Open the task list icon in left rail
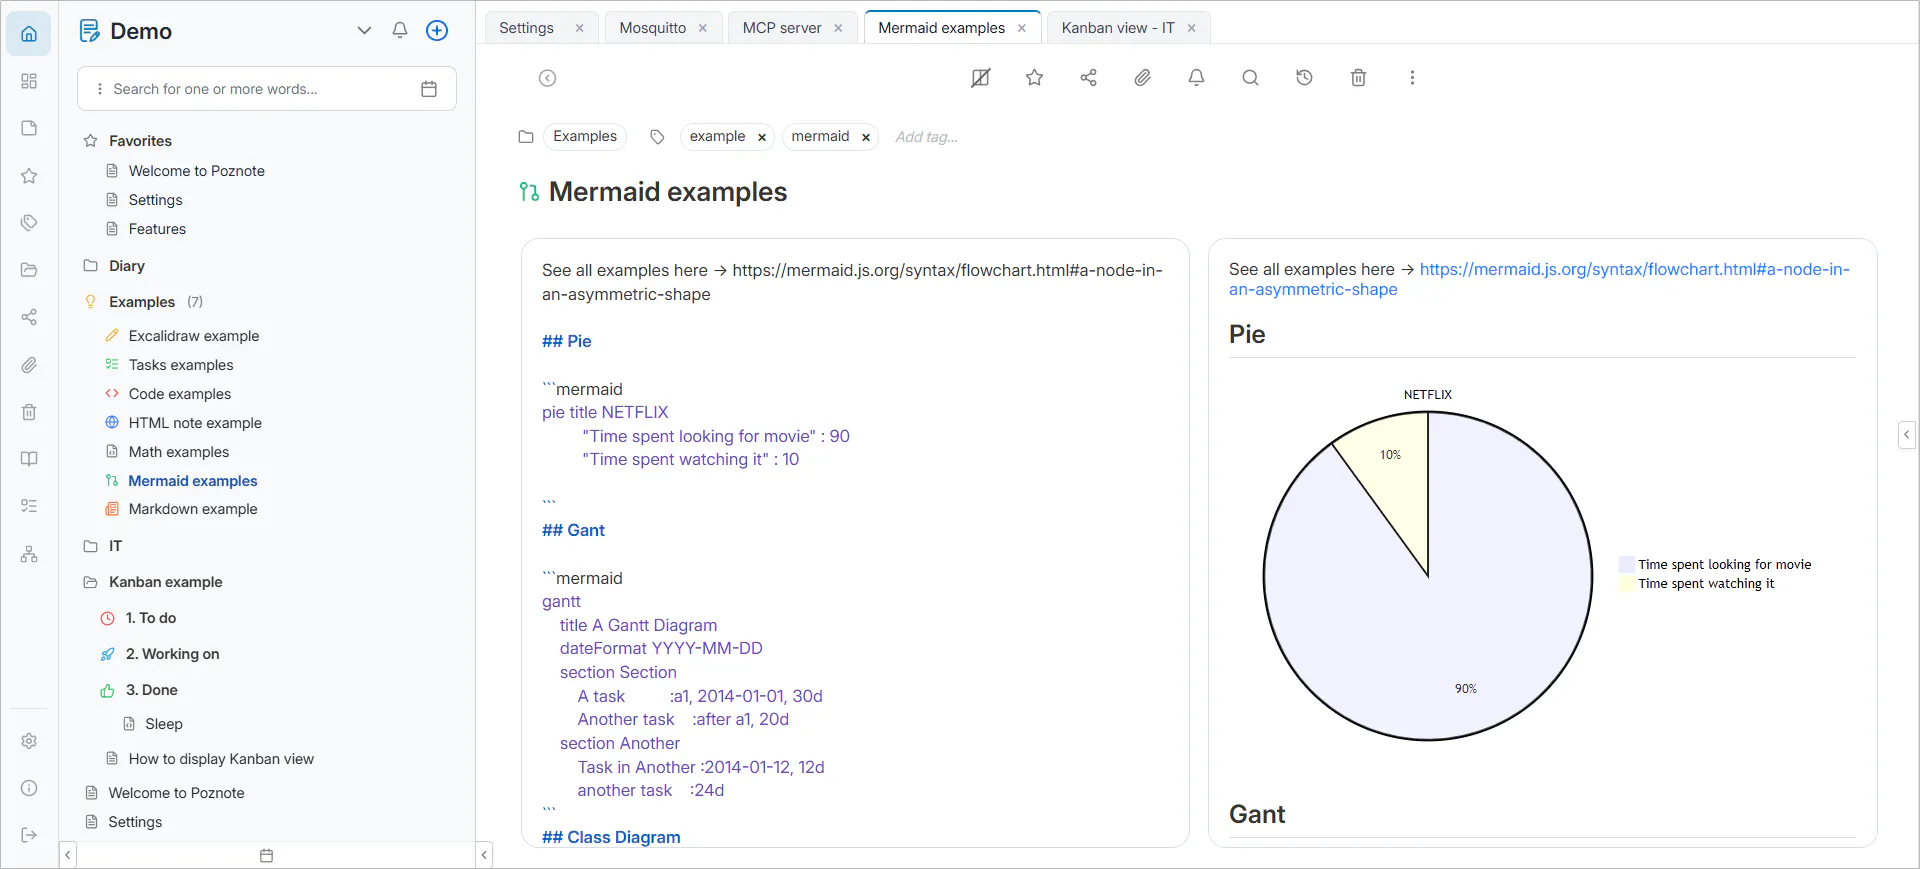 [29, 506]
